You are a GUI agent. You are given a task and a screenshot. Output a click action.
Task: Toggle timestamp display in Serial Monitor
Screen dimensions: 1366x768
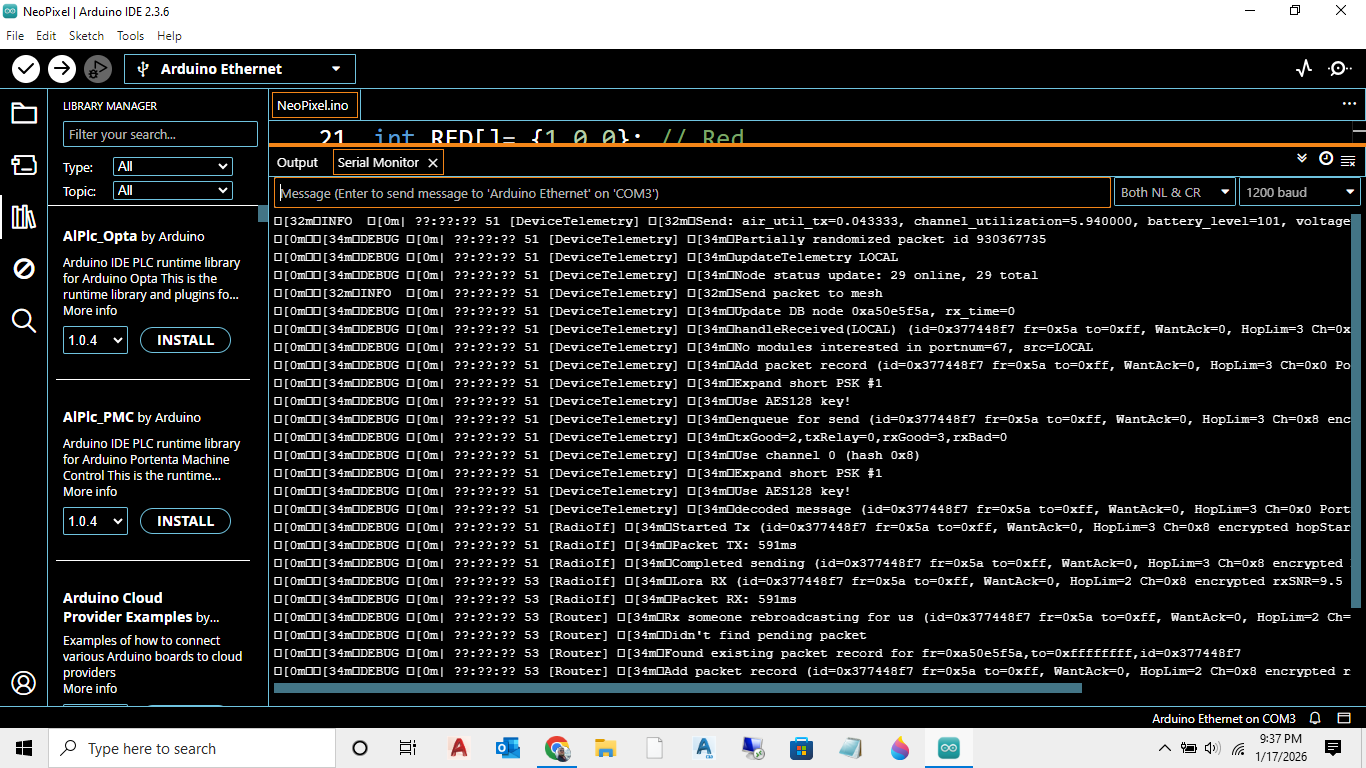(1326, 159)
